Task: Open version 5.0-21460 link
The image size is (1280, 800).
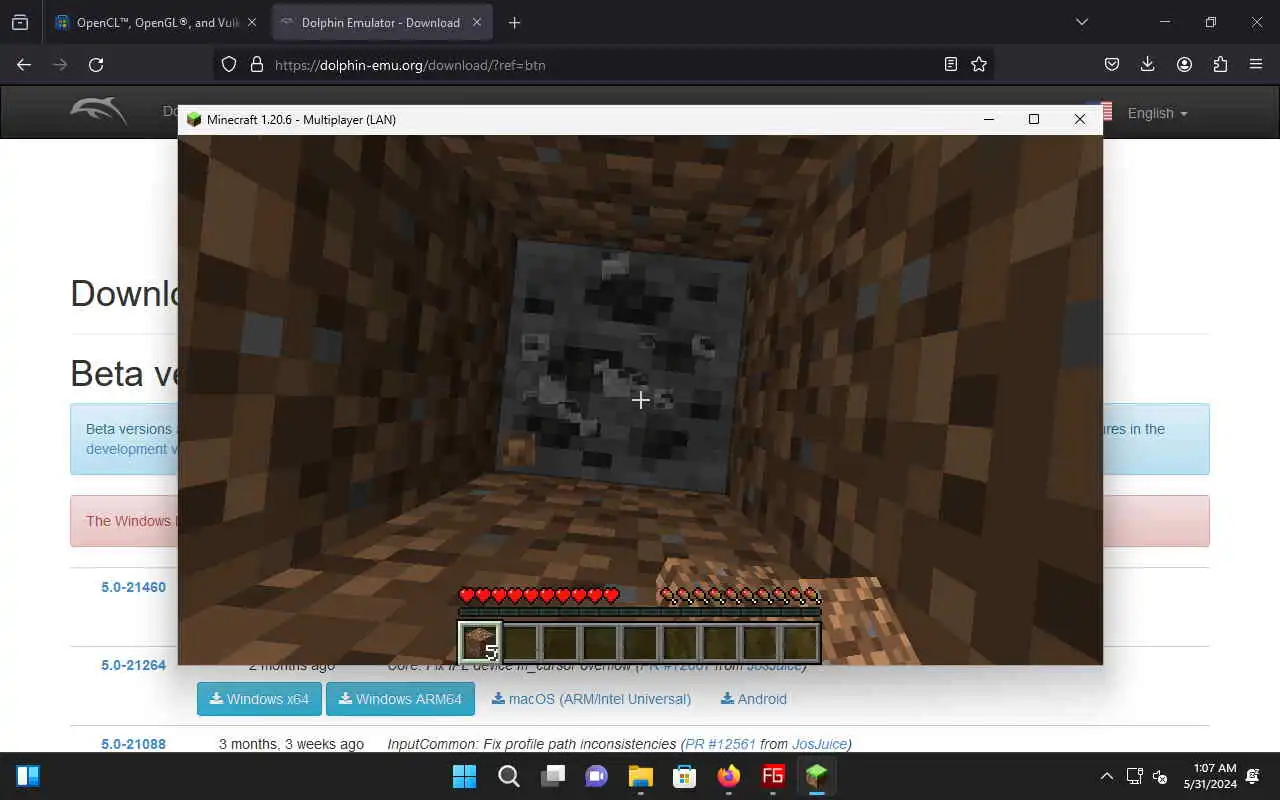Action: [x=133, y=587]
